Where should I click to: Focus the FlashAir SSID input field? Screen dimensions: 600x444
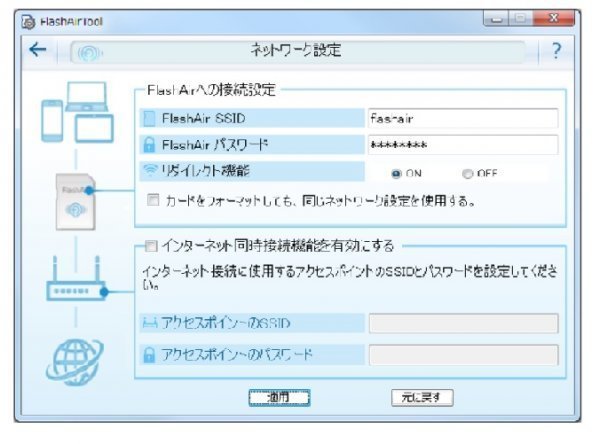point(463,118)
